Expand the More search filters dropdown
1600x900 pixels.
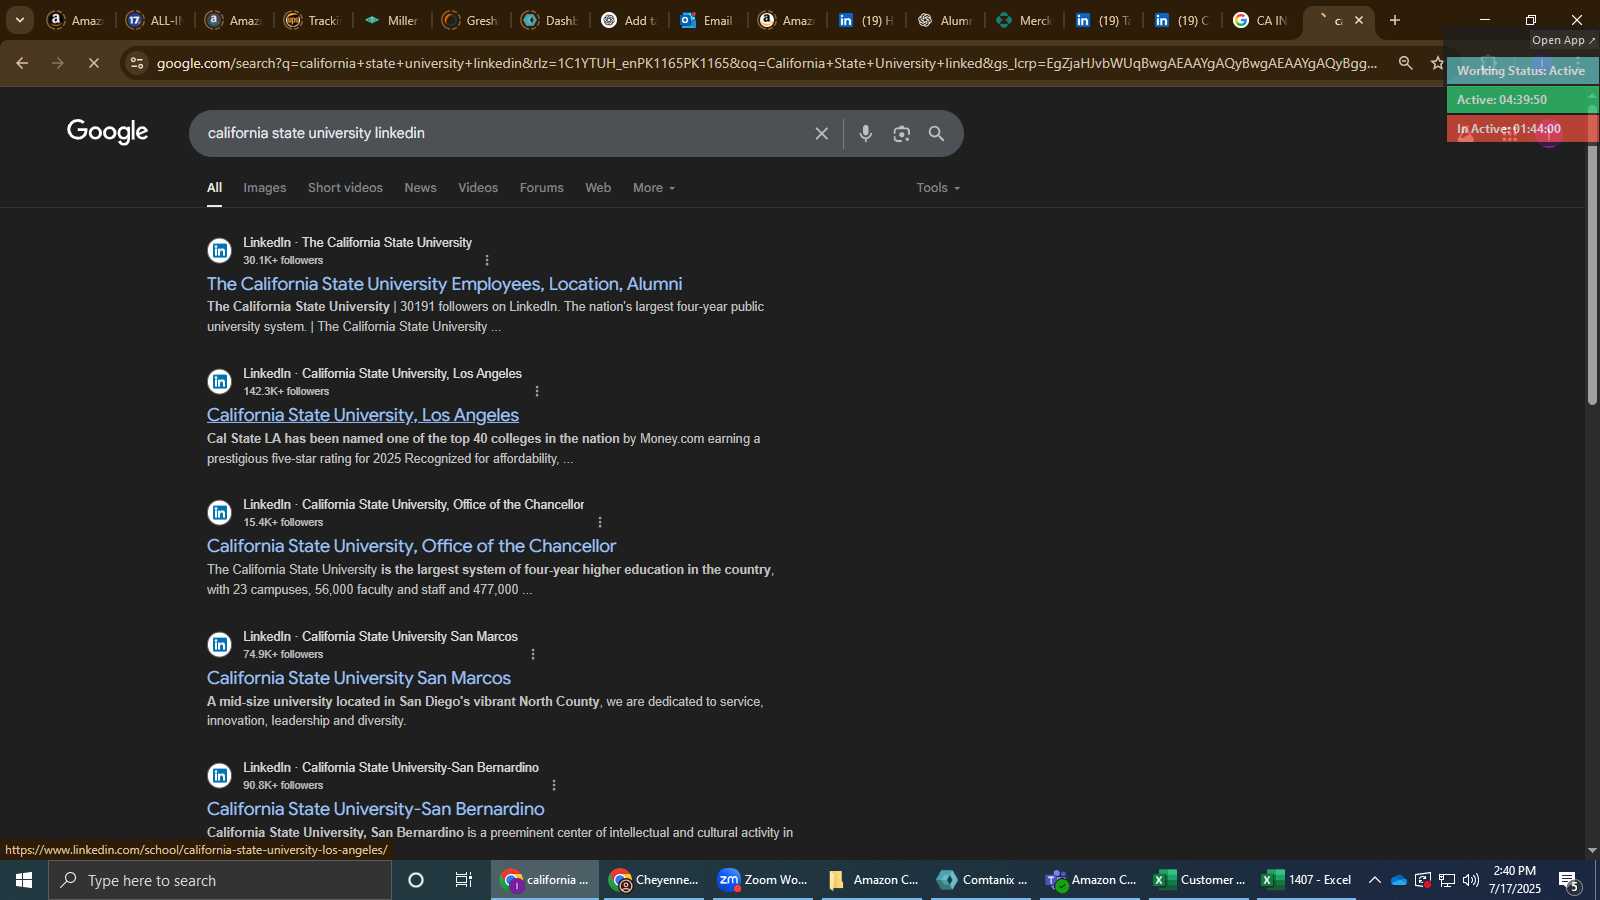[654, 188]
